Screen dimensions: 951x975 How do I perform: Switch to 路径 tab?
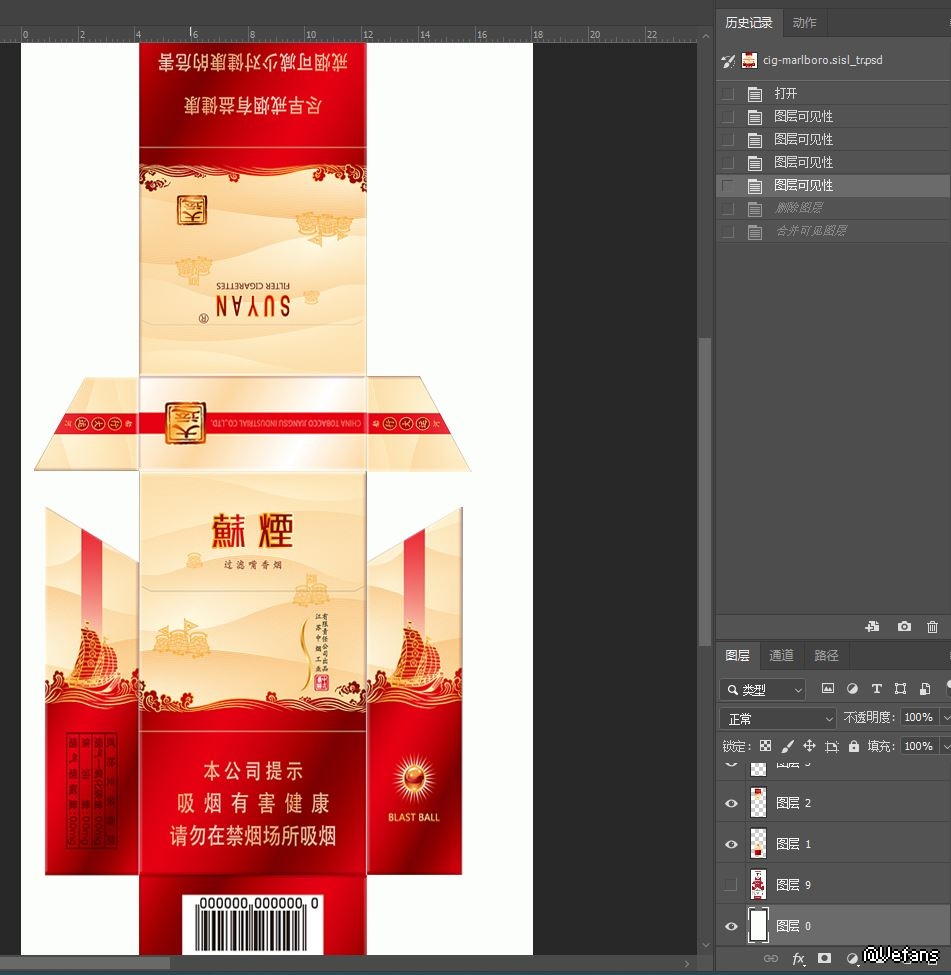(x=826, y=655)
